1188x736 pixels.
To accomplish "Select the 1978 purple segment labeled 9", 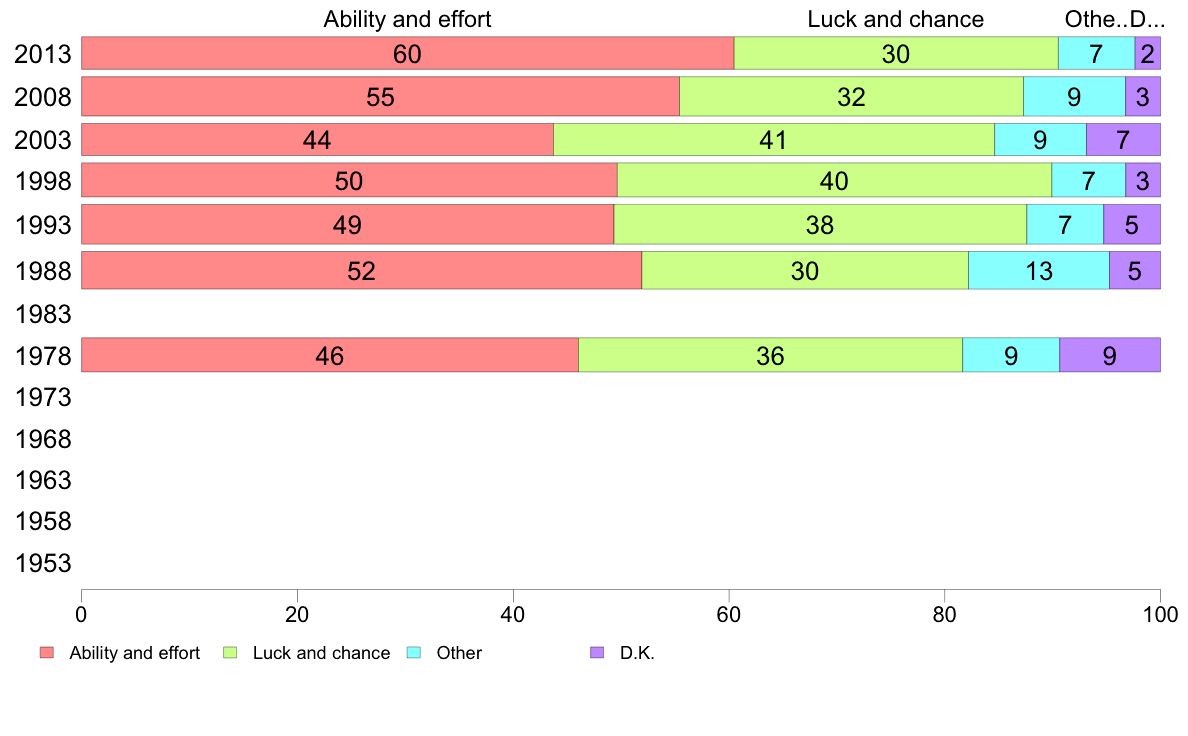I will tap(1110, 355).
